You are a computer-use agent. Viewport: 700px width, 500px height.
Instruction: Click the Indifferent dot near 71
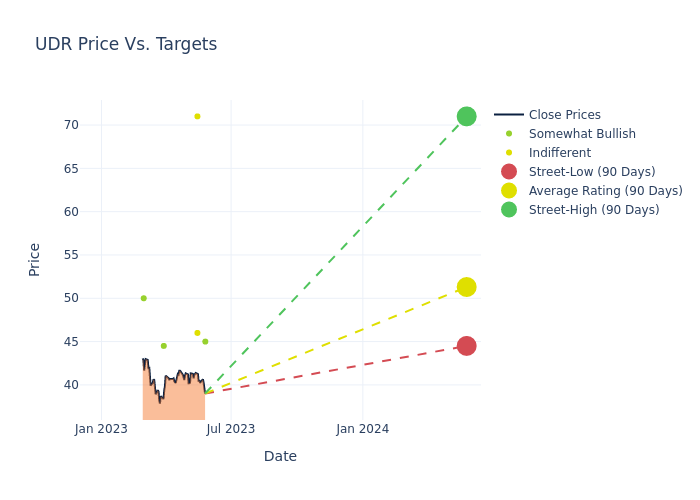tap(197, 116)
